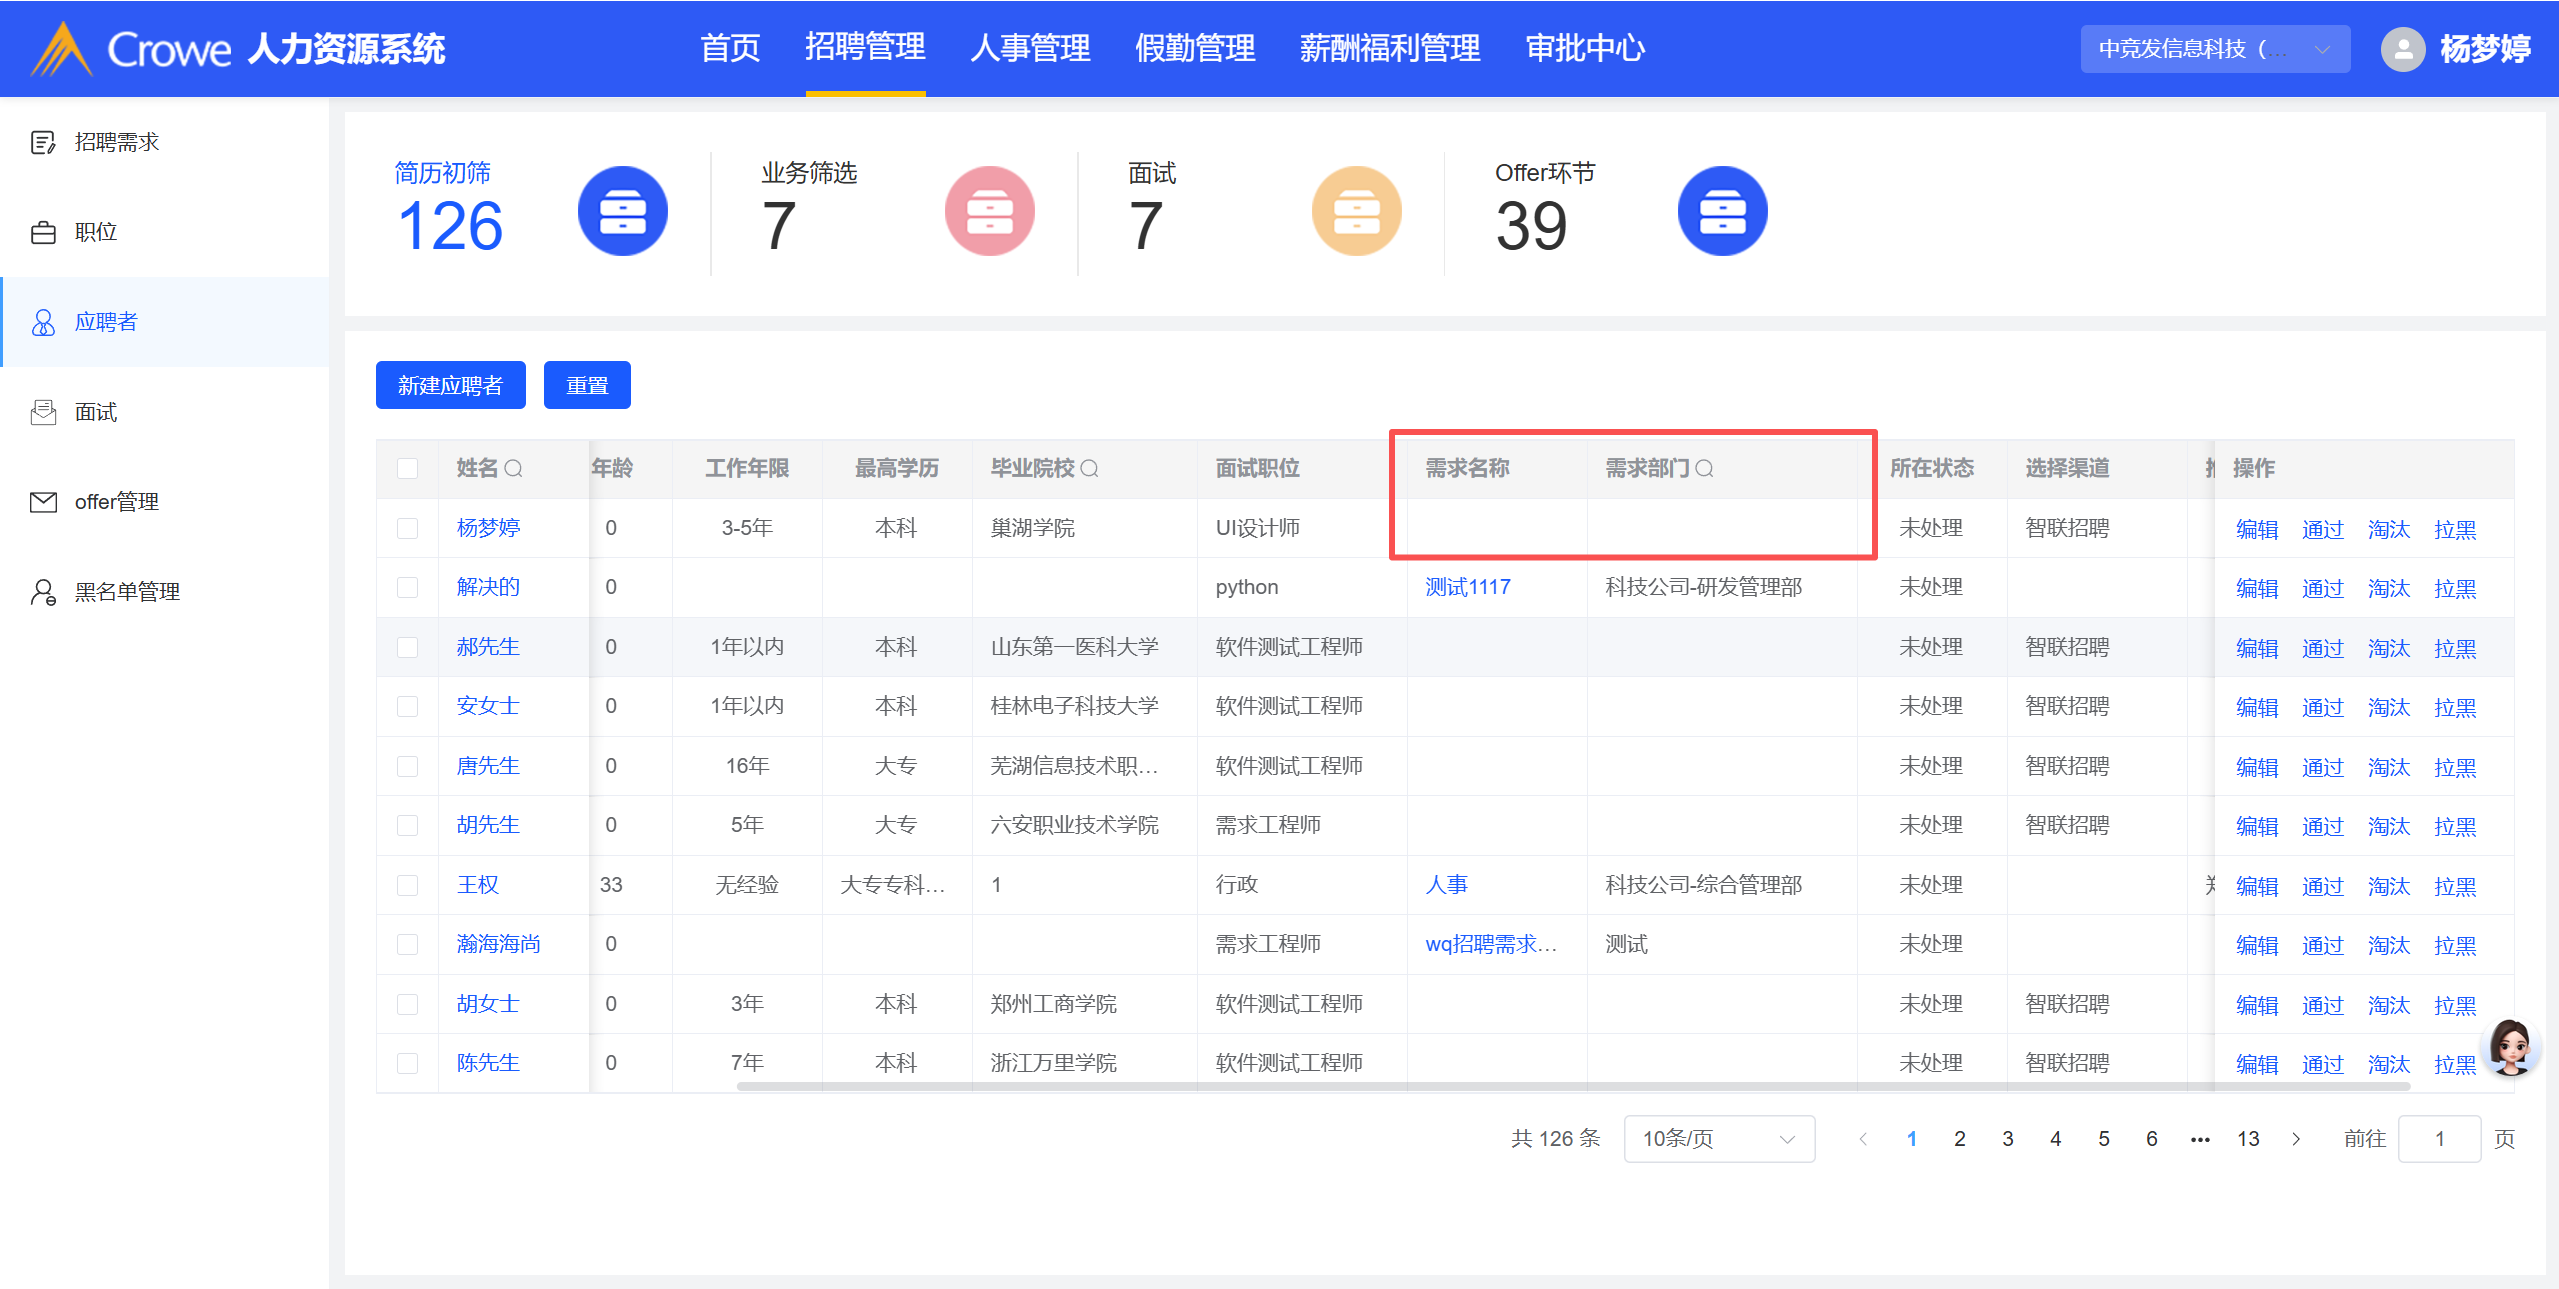Click the user avatar icon for 杨梦婷

tap(2402, 49)
